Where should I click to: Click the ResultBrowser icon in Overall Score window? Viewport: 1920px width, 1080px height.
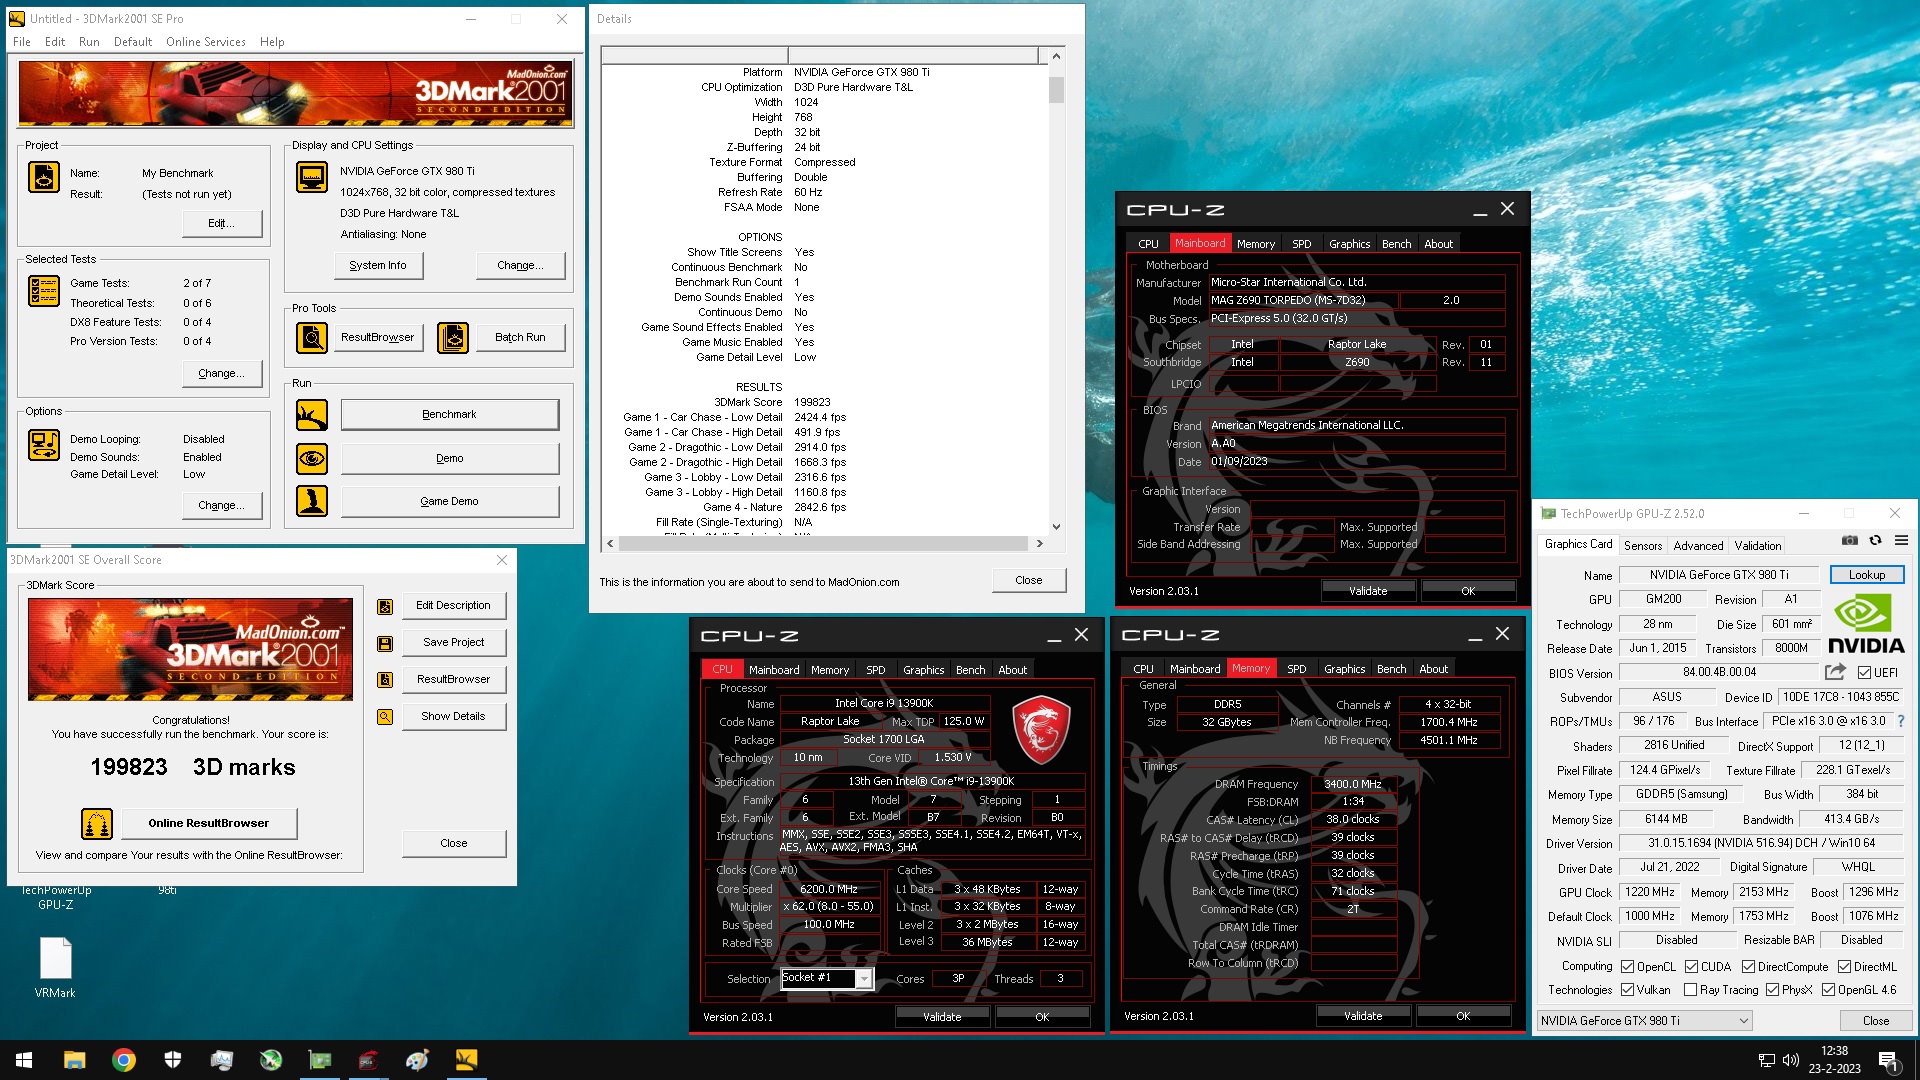[x=385, y=680]
